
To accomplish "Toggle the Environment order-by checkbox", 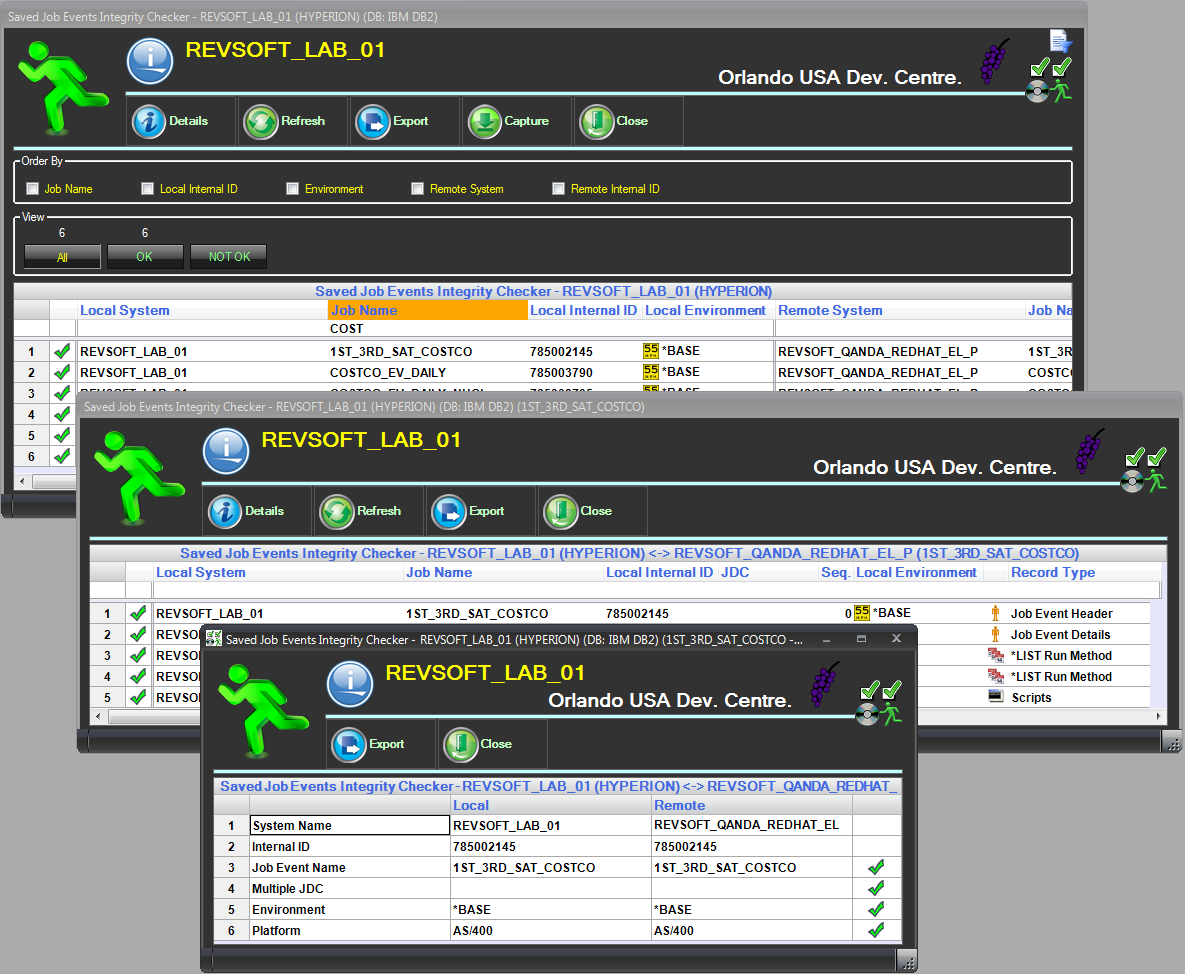I will click(293, 188).
